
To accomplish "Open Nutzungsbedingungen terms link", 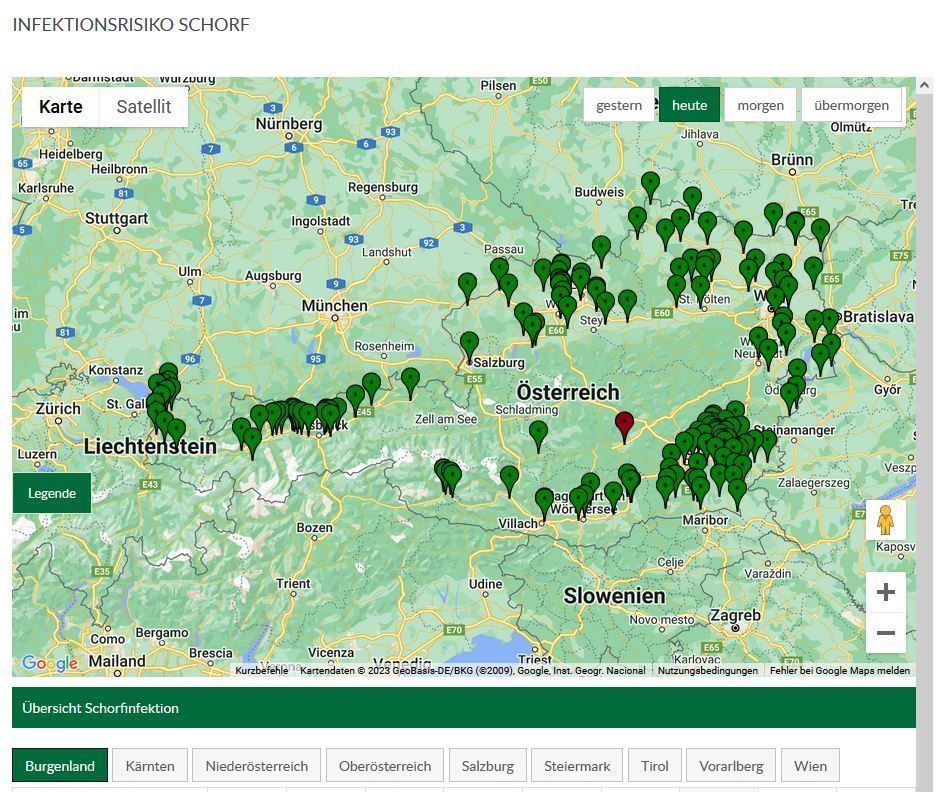I will [x=708, y=670].
